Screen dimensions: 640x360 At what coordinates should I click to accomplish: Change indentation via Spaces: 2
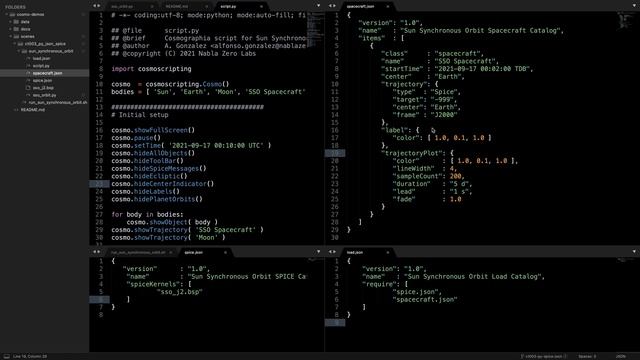point(587,356)
